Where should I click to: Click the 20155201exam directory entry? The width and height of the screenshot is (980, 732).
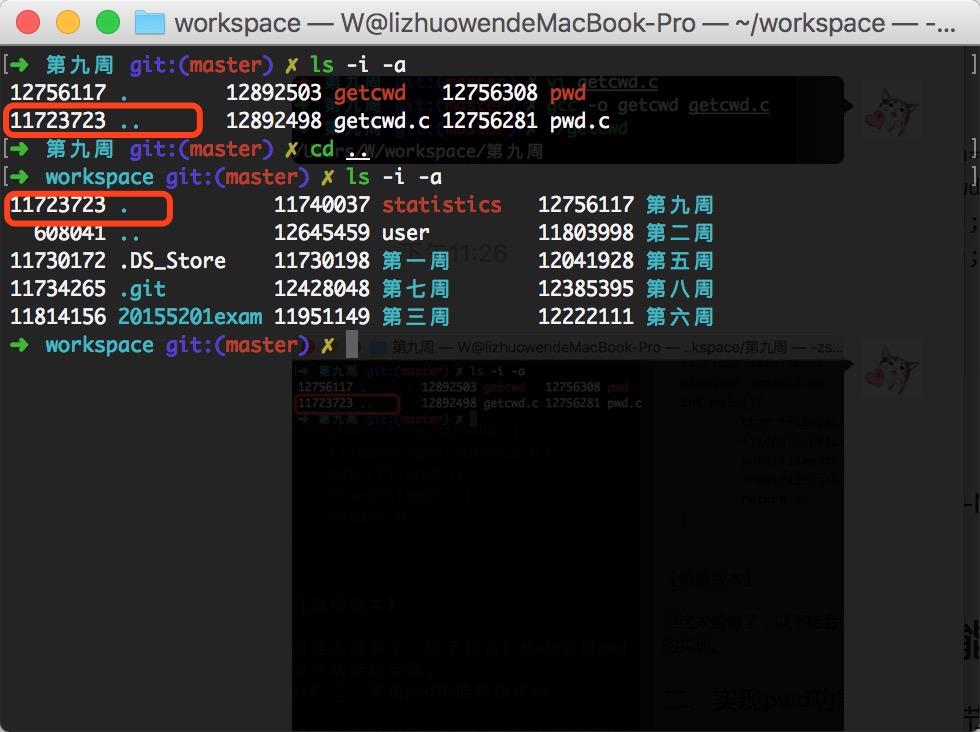[x=190, y=317]
